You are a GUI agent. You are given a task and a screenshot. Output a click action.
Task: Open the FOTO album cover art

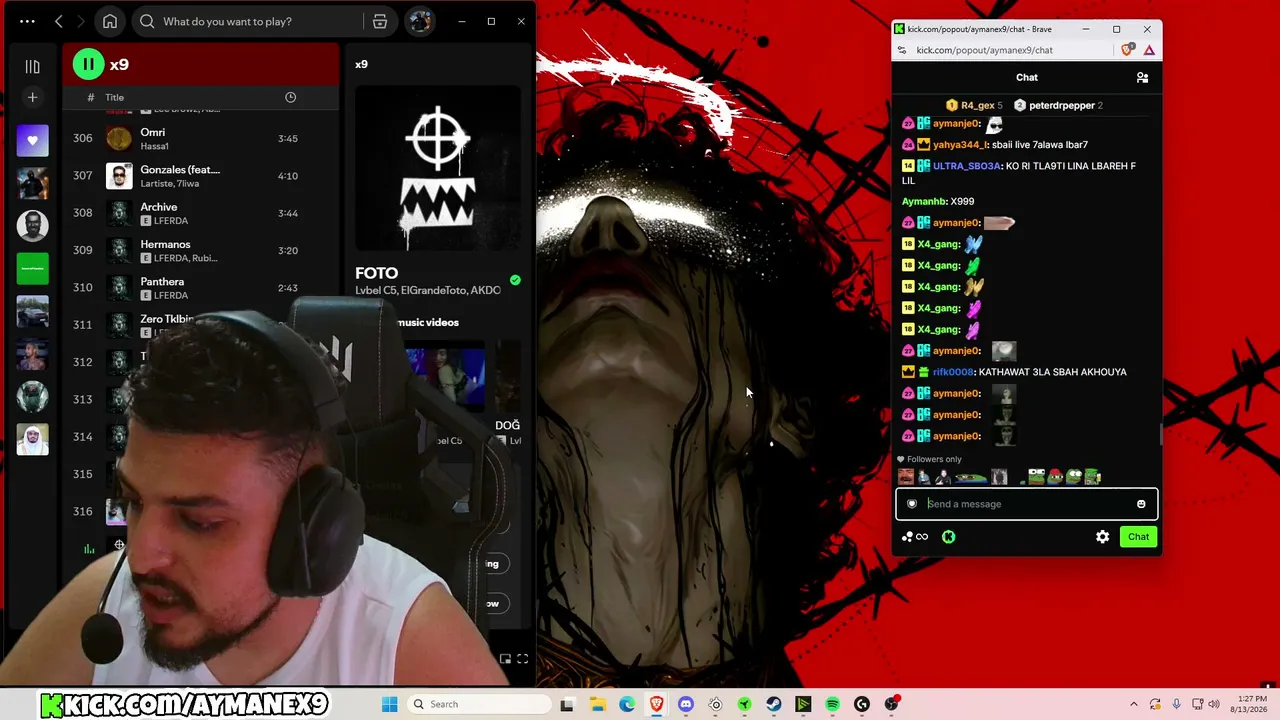tap(437, 168)
